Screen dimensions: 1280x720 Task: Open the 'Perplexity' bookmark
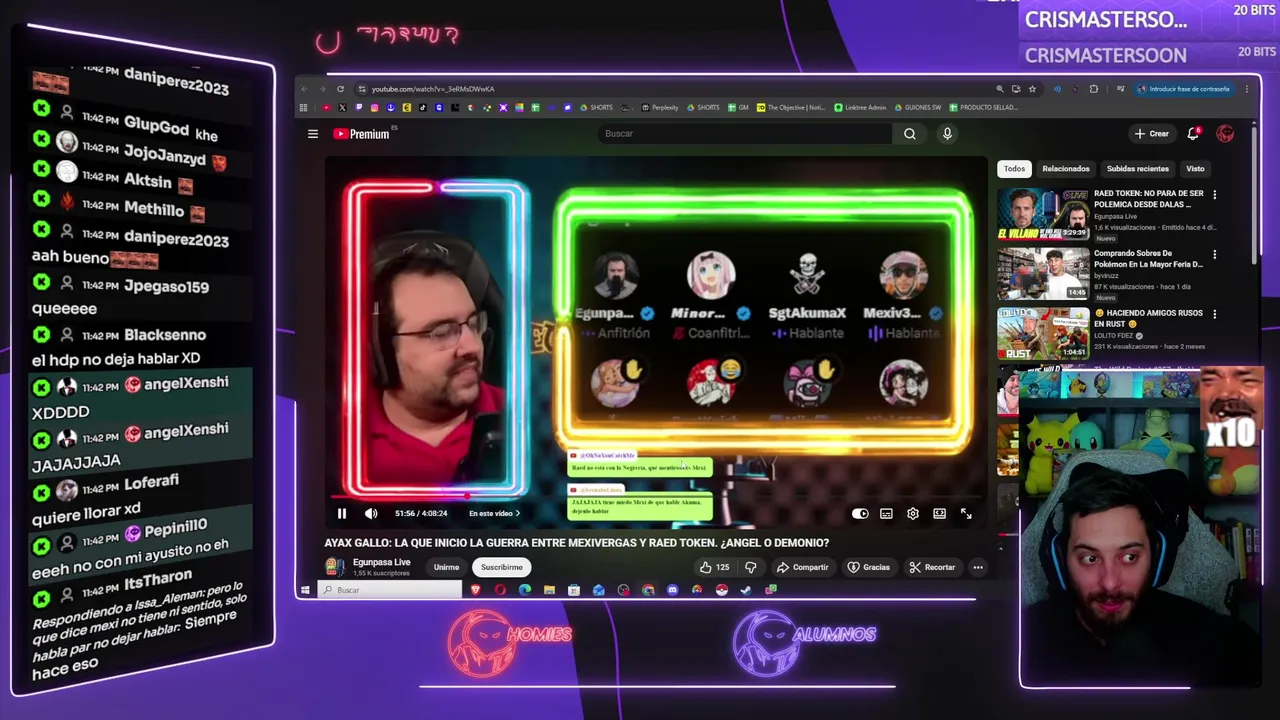click(660, 108)
